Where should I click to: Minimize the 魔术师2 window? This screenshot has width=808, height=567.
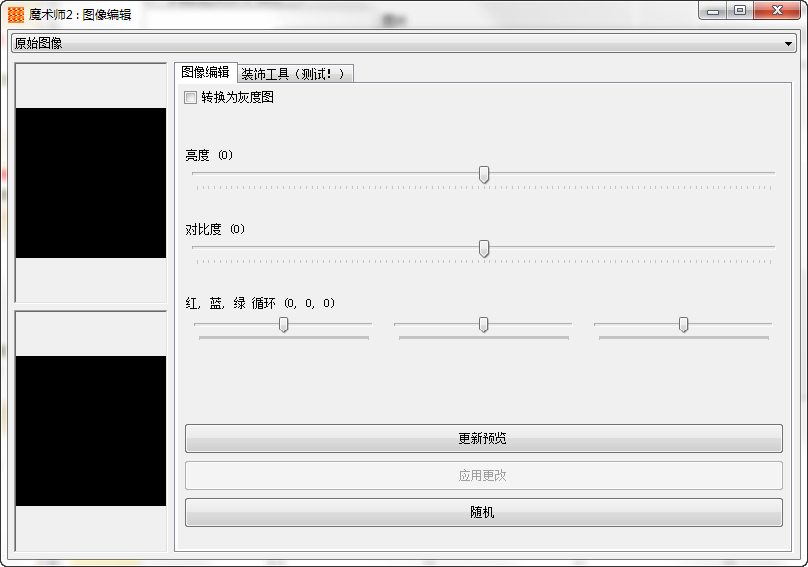point(713,10)
